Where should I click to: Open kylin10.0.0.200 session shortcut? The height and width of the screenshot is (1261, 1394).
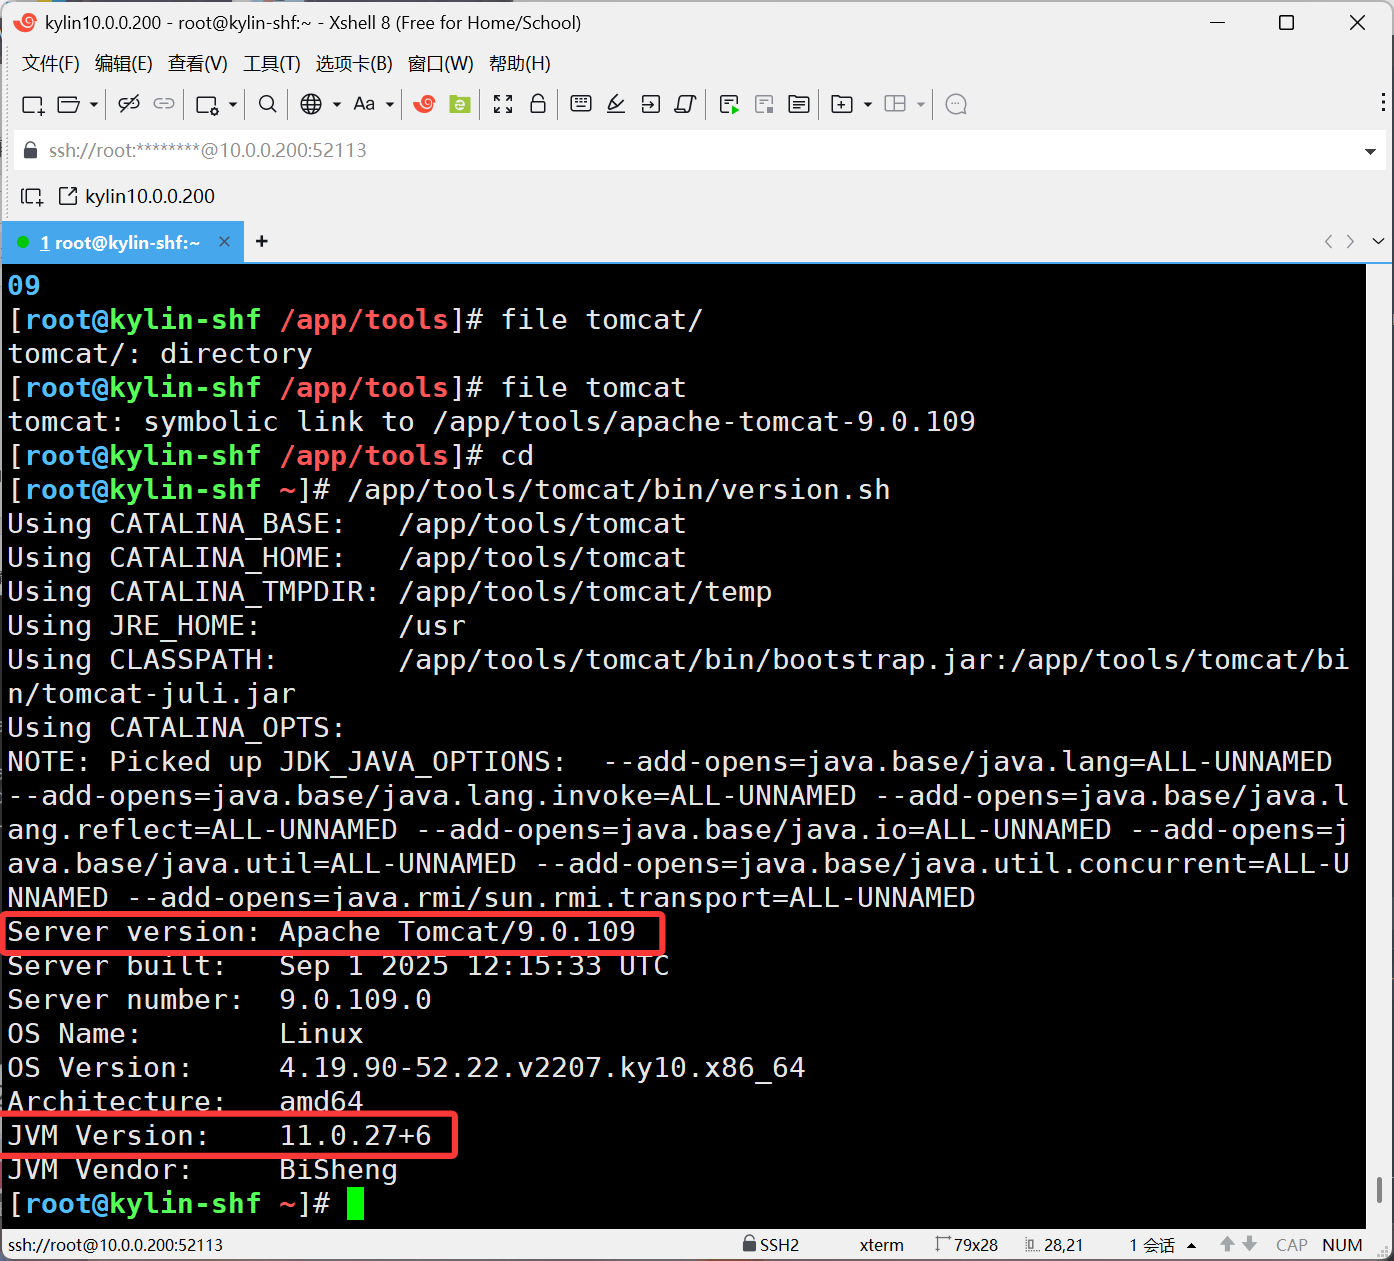(x=138, y=196)
